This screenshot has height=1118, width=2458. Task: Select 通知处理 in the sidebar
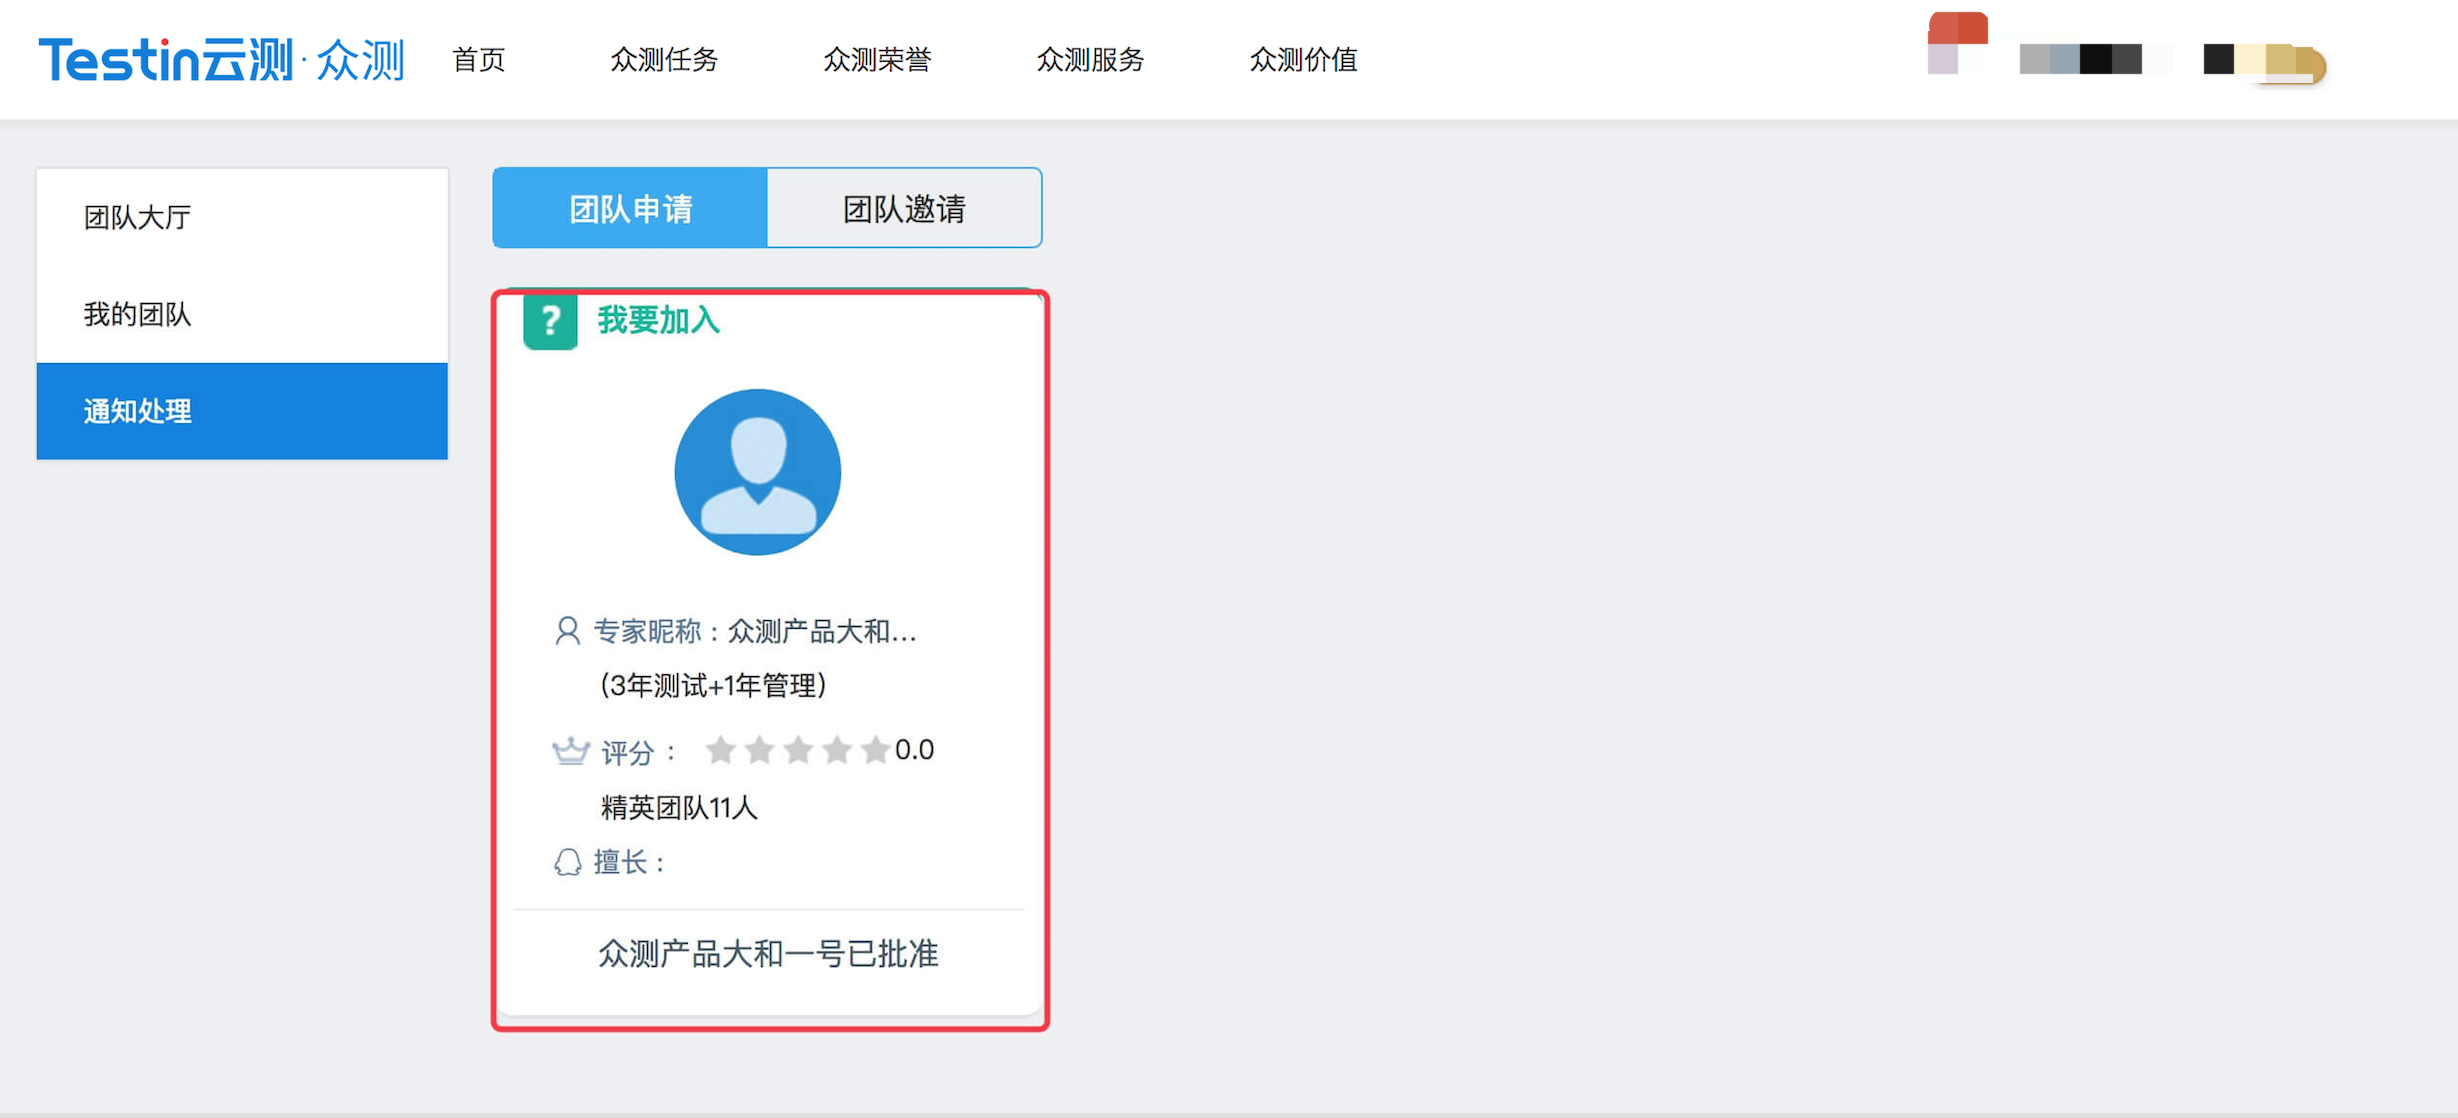point(138,411)
